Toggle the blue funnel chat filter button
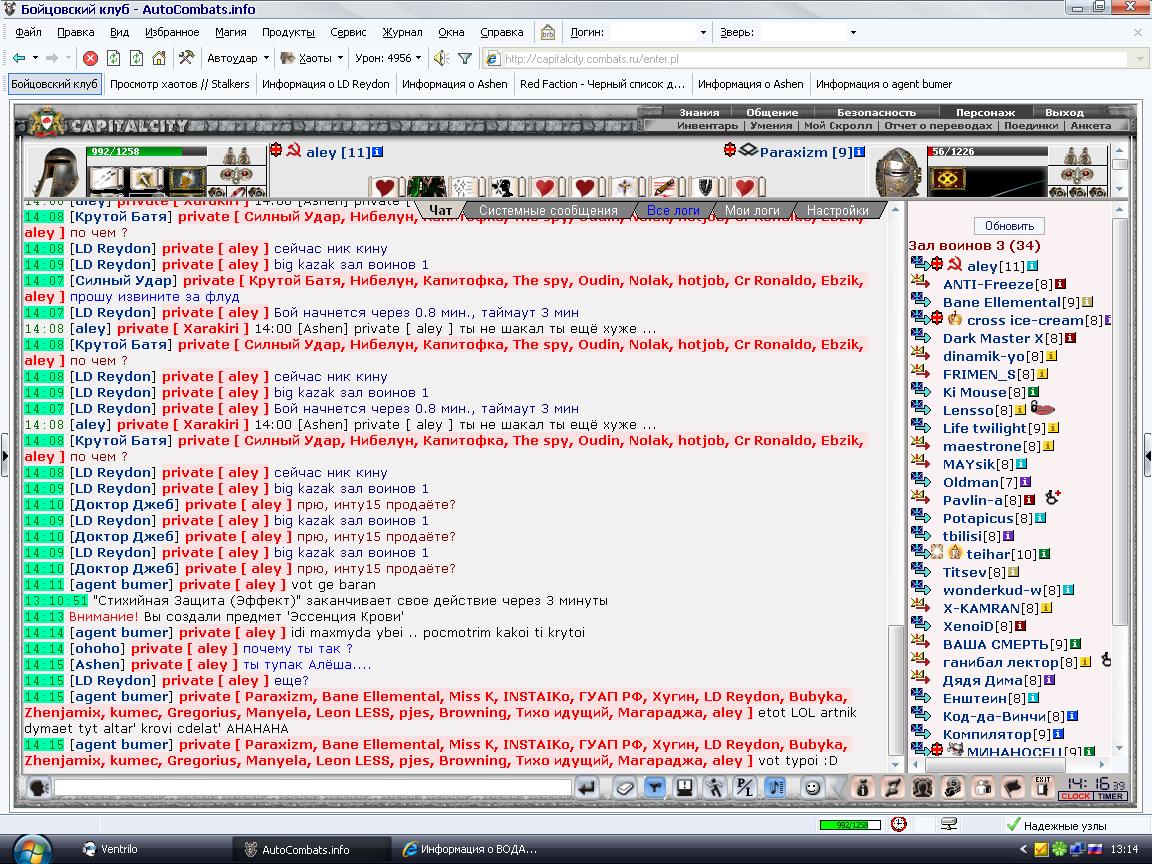This screenshot has height=864, width=1152. tap(655, 788)
